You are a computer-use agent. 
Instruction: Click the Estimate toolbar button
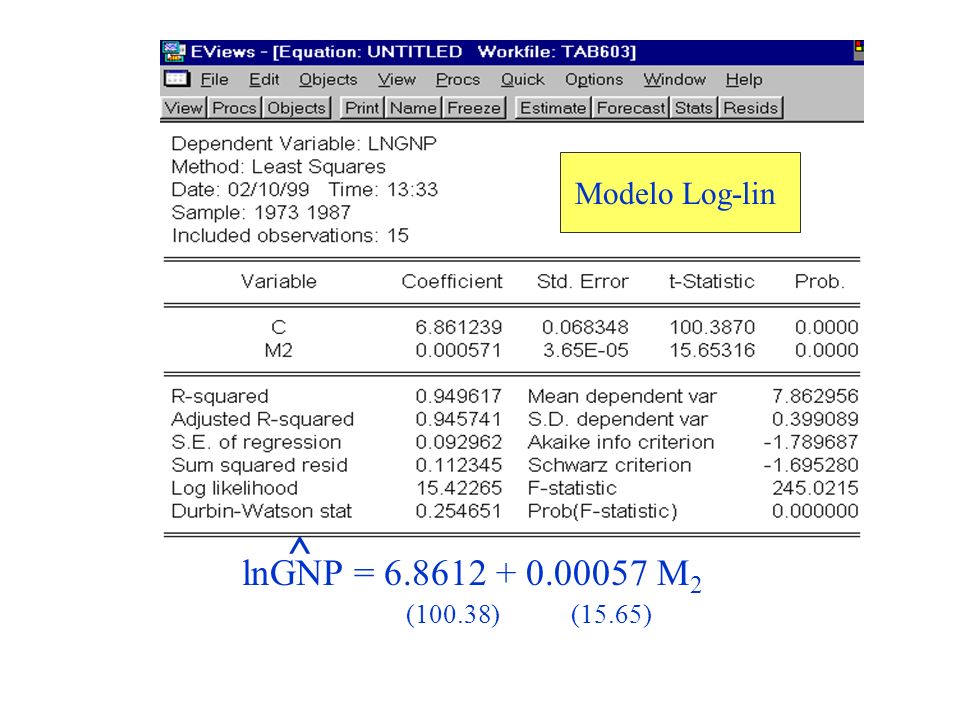tap(553, 108)
